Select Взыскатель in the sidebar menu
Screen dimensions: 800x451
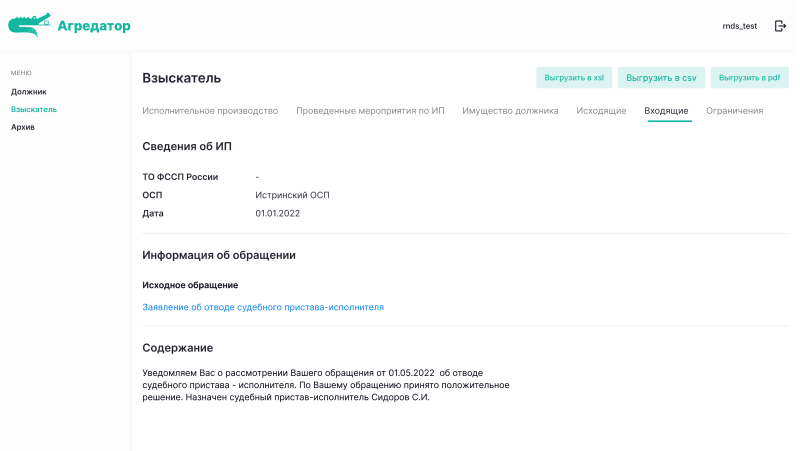click(x=34, y=109)
